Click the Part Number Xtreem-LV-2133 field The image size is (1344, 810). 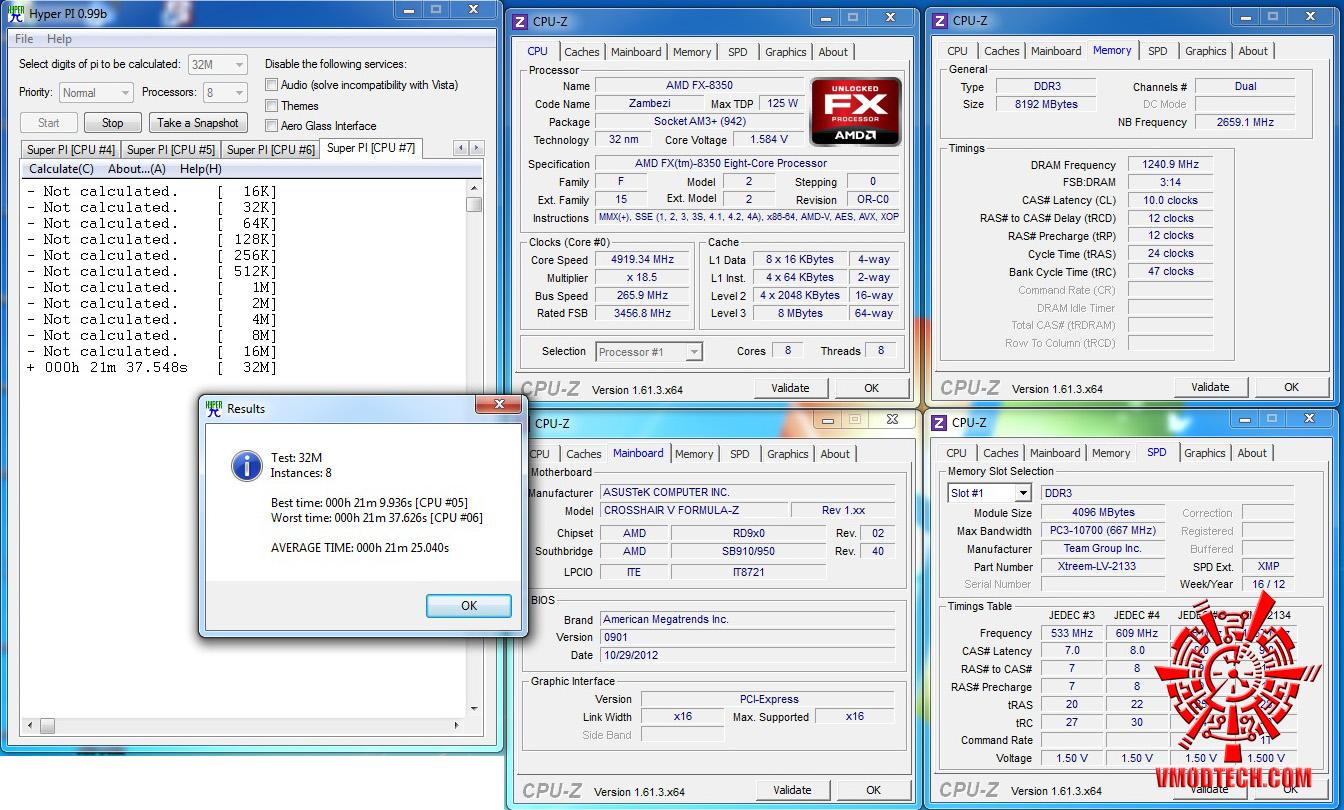click(x=1101, y=566)
